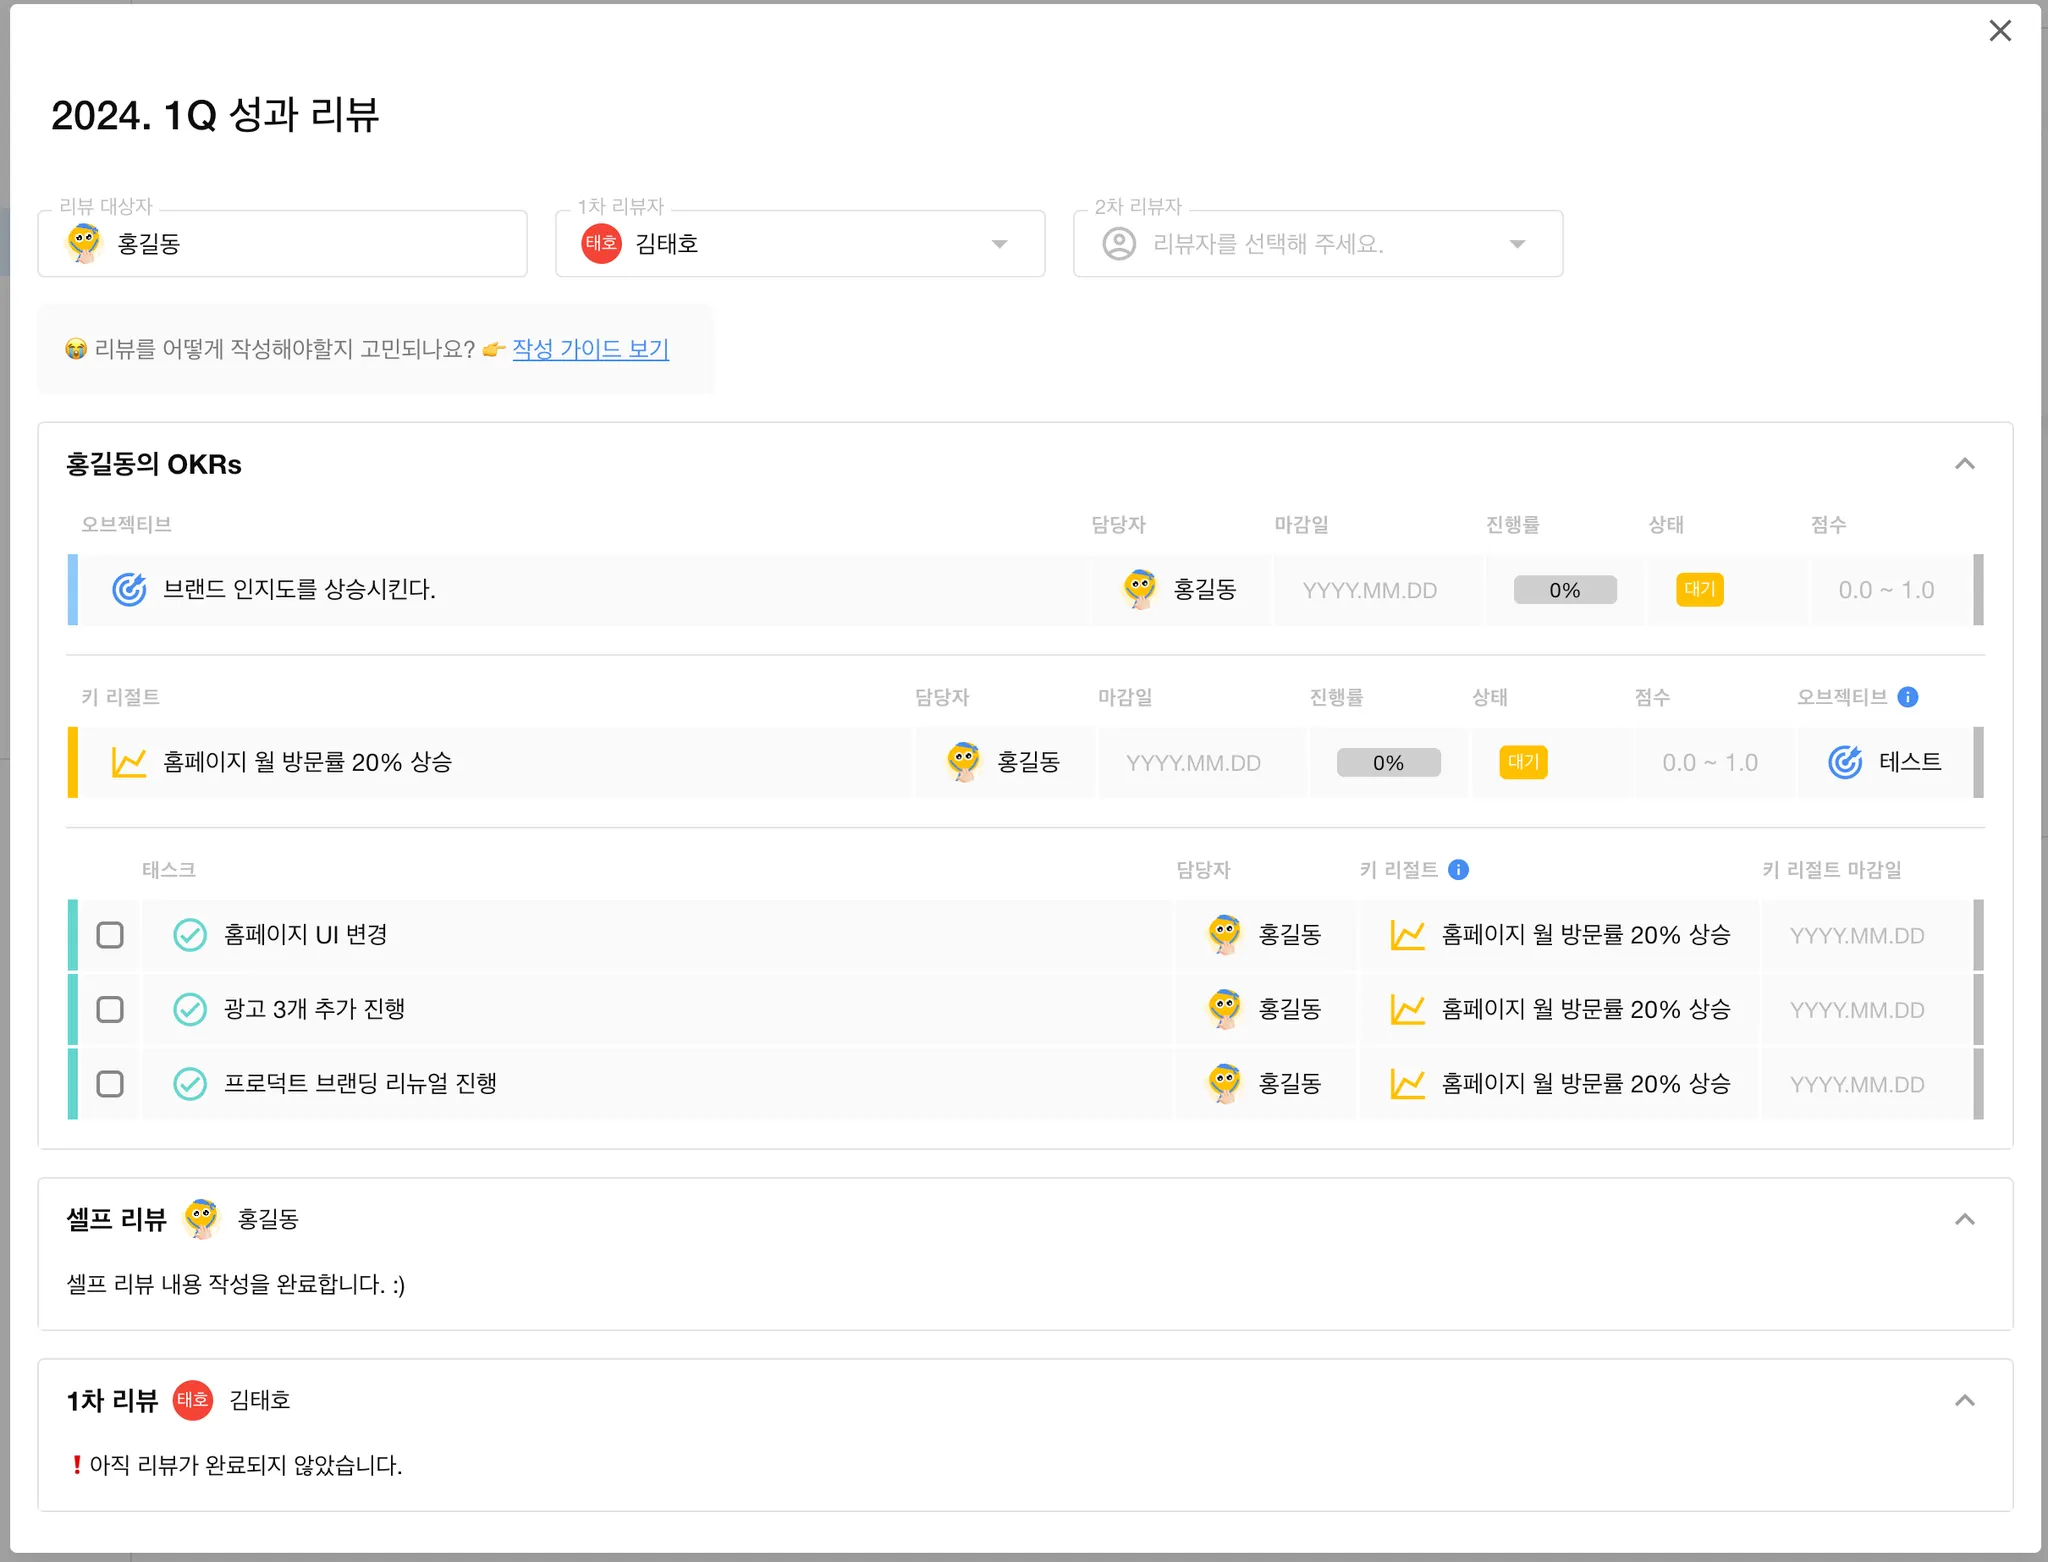Collapse the 홍길동의 OKRs section

click(x=1964, y=464)
